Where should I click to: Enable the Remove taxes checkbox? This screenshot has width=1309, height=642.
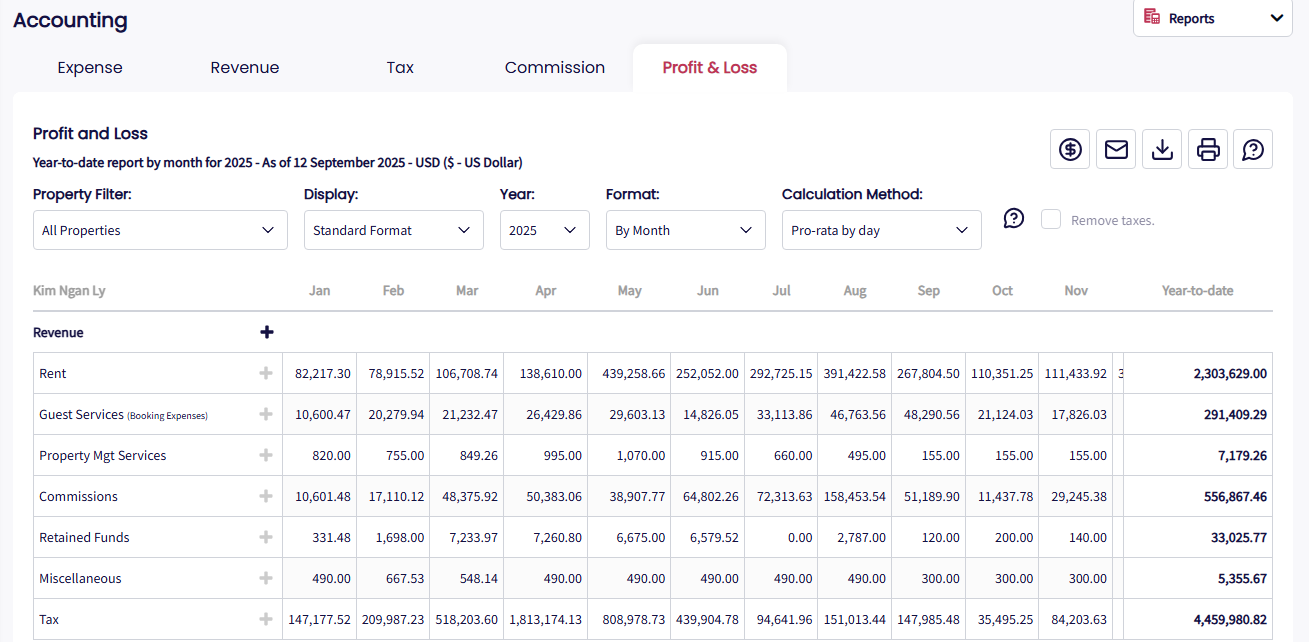(x=1051, y=220)
